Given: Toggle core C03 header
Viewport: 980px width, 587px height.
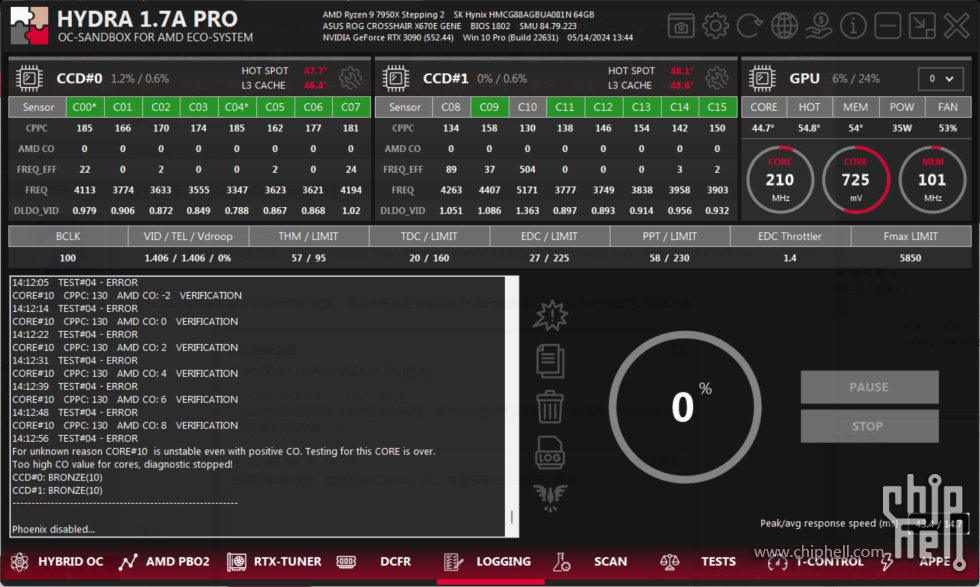Looking at the screenshot, I should [198, 107].
